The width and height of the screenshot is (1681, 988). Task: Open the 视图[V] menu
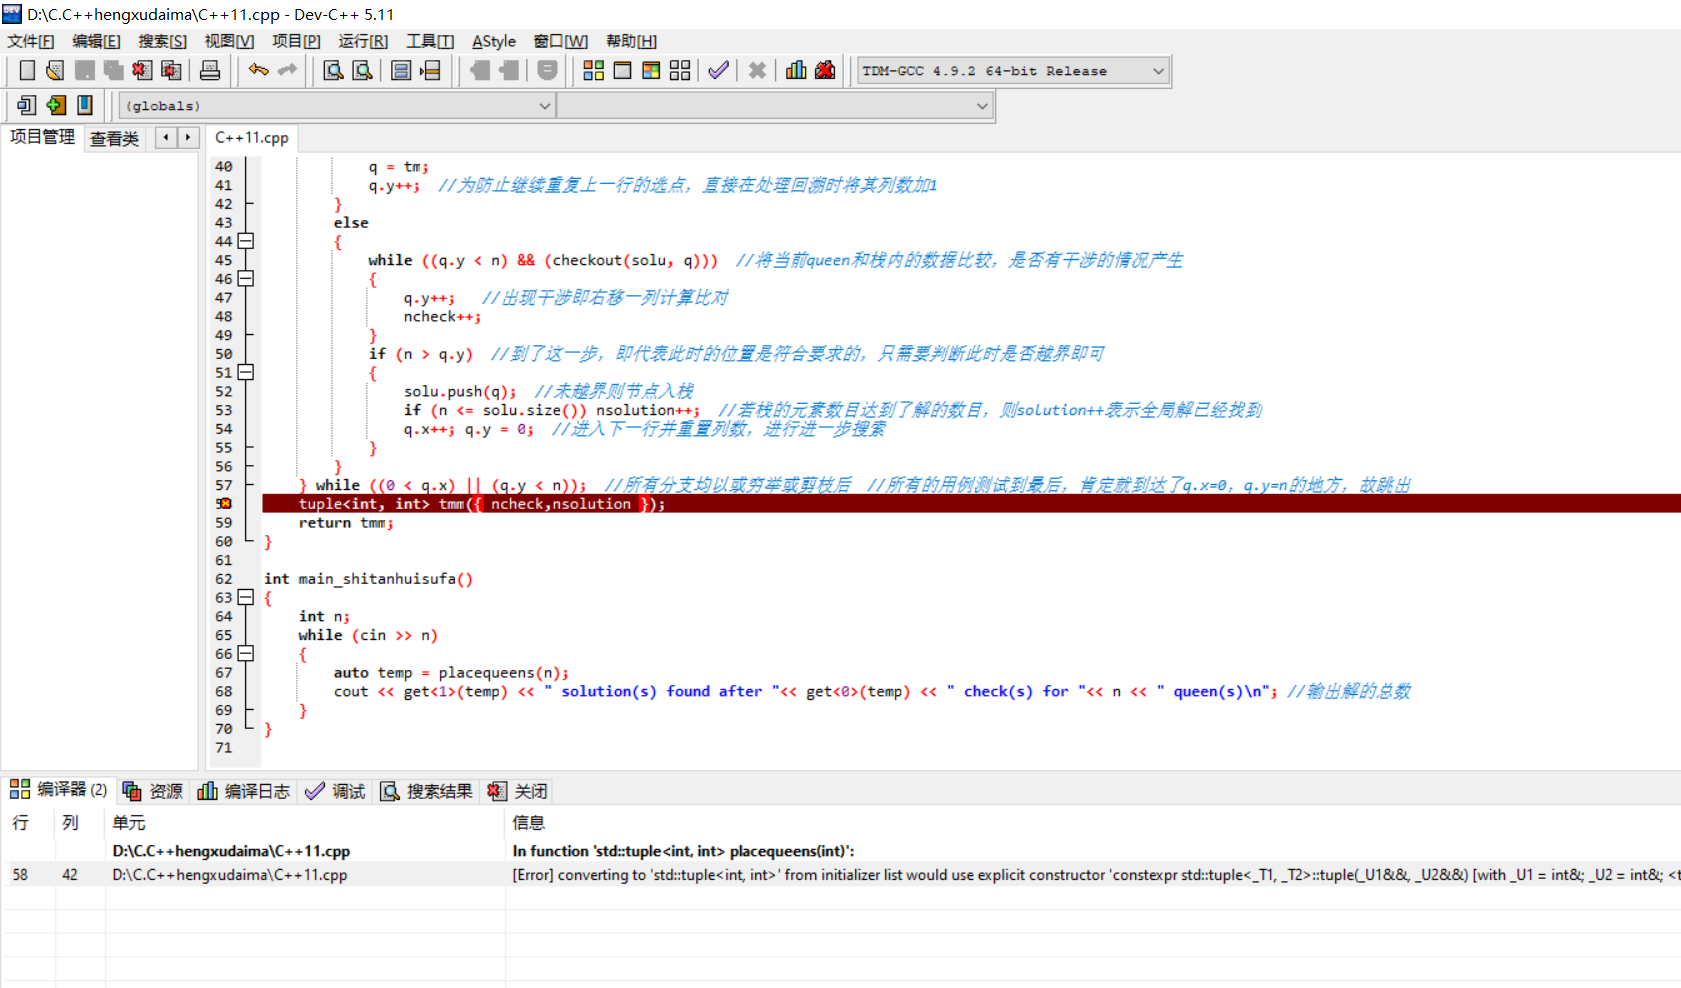[229, 41]
